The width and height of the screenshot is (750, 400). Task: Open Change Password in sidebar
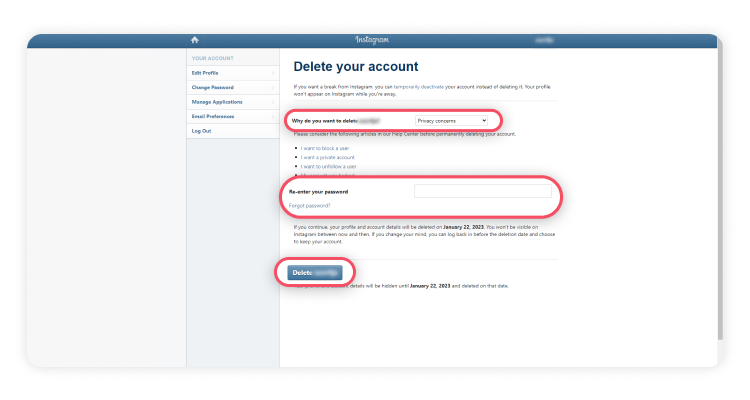[x=233, y=88]
